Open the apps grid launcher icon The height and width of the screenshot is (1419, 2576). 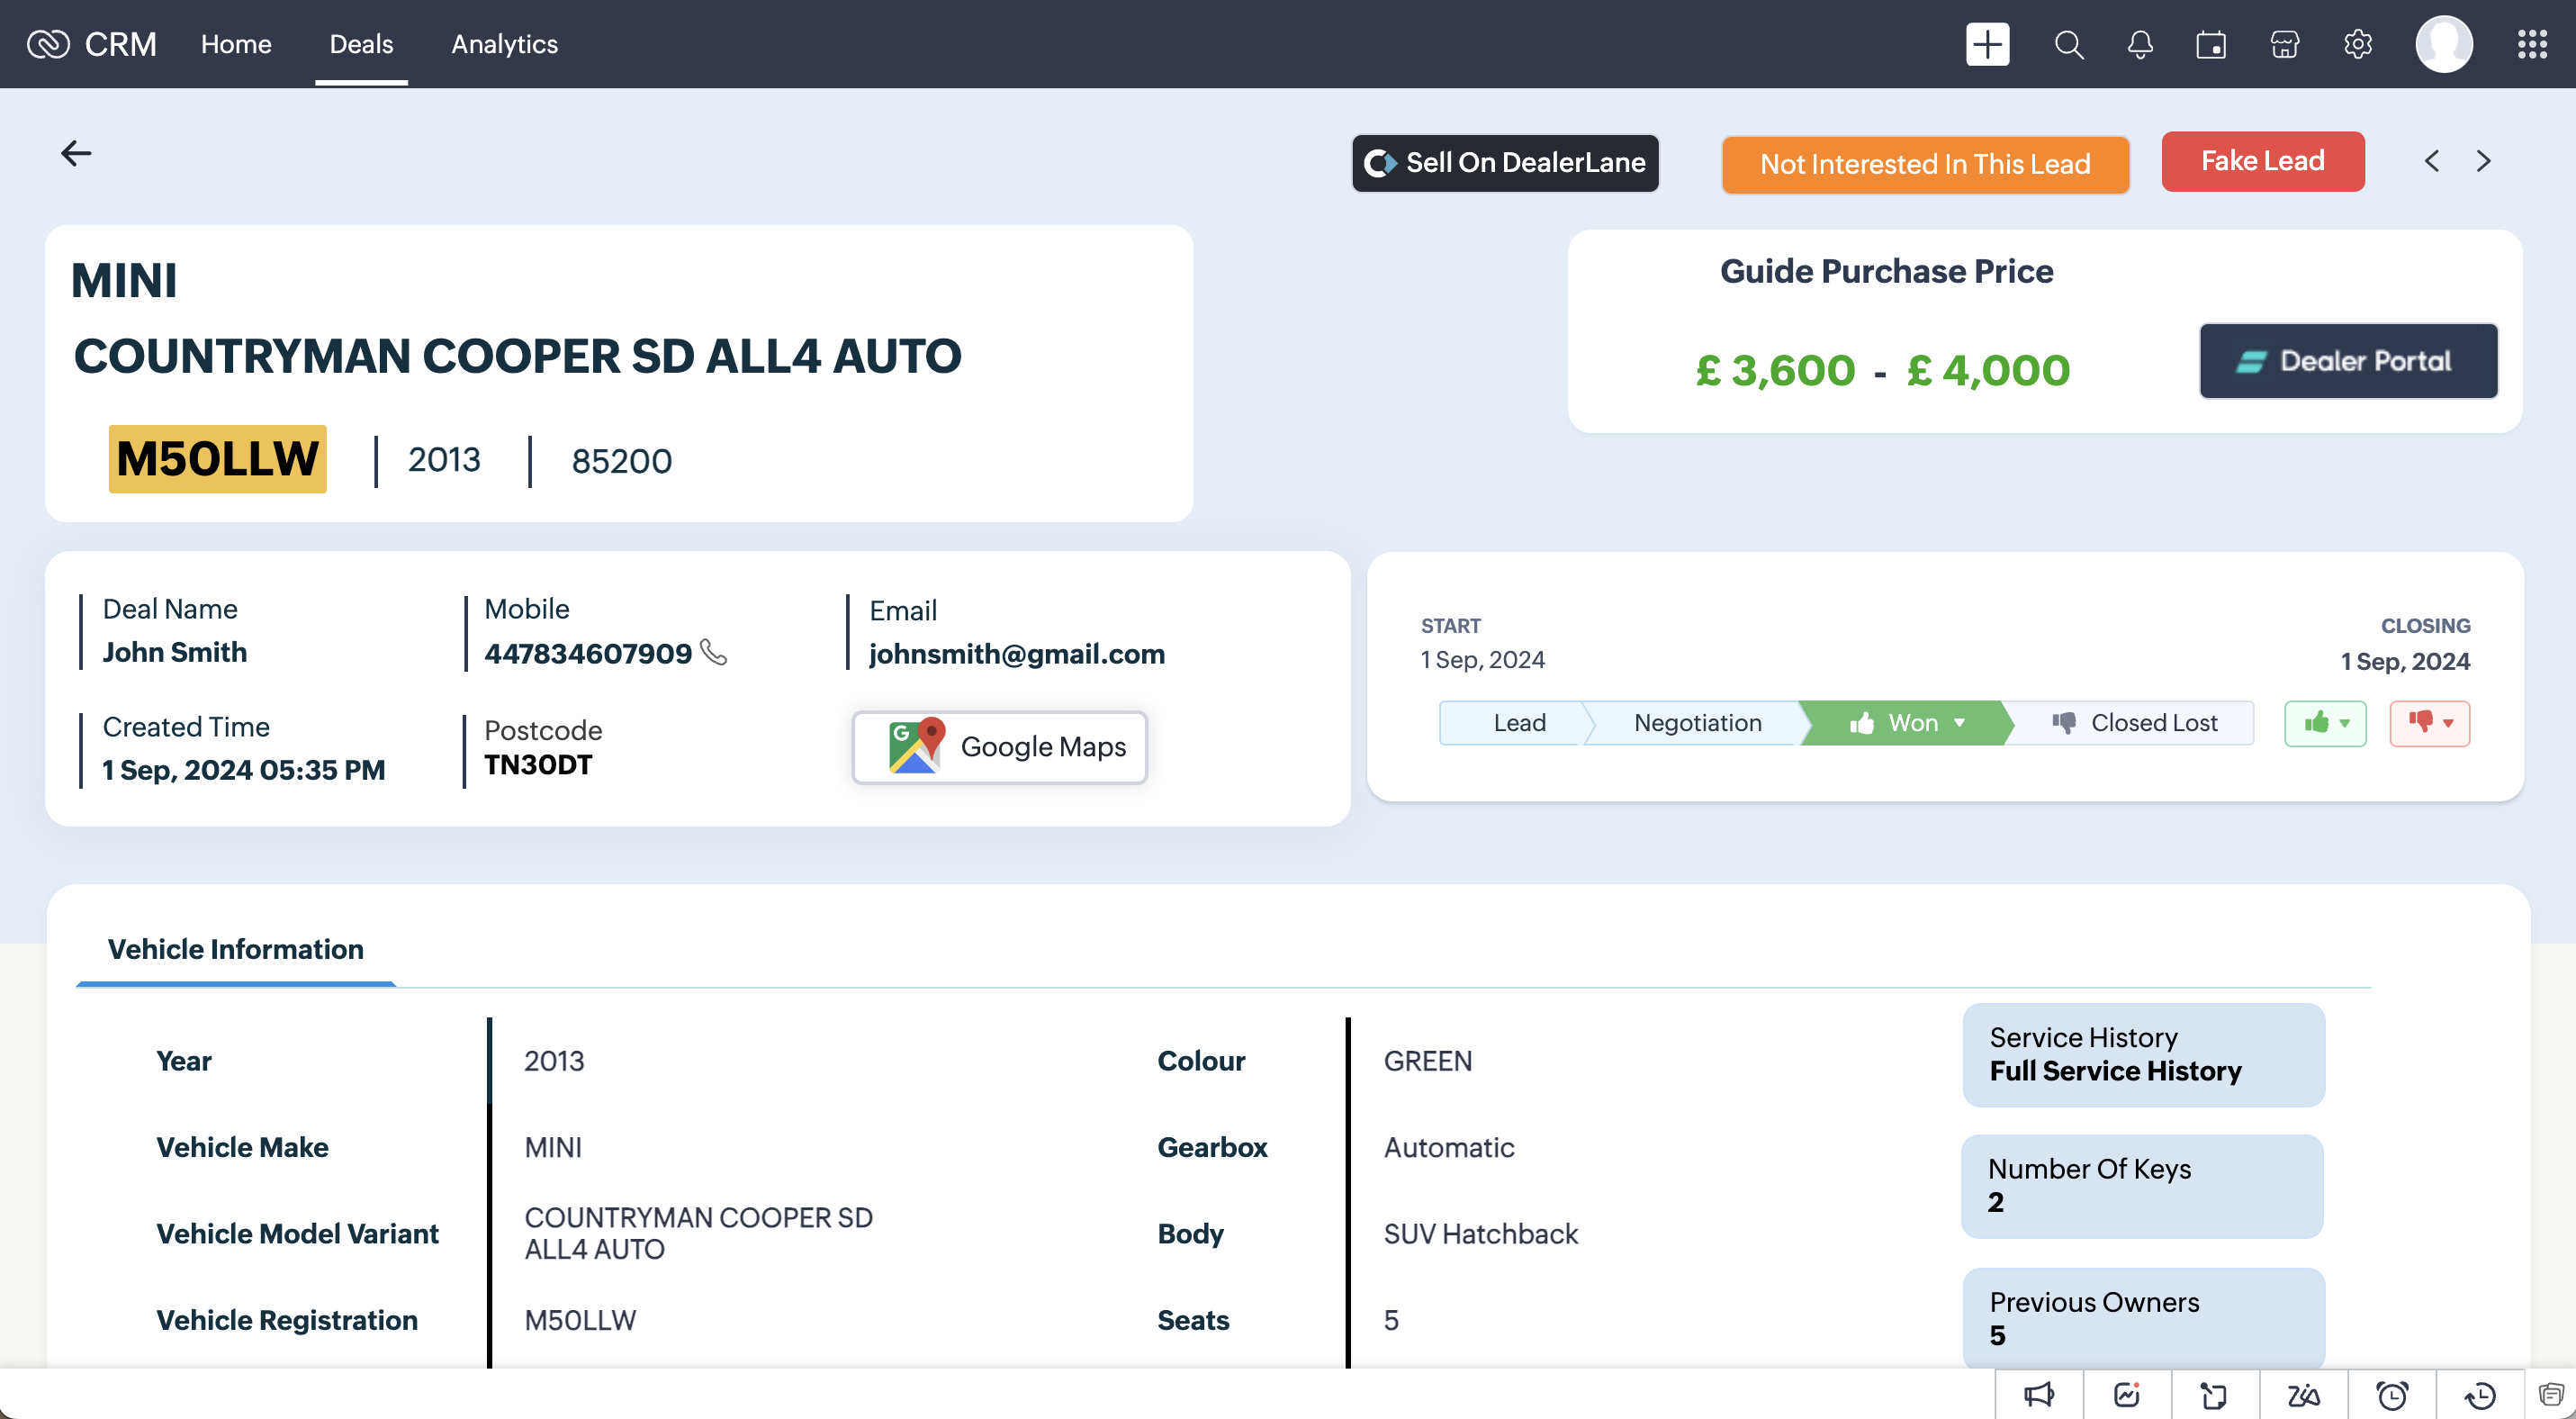tap(2532, 44)
